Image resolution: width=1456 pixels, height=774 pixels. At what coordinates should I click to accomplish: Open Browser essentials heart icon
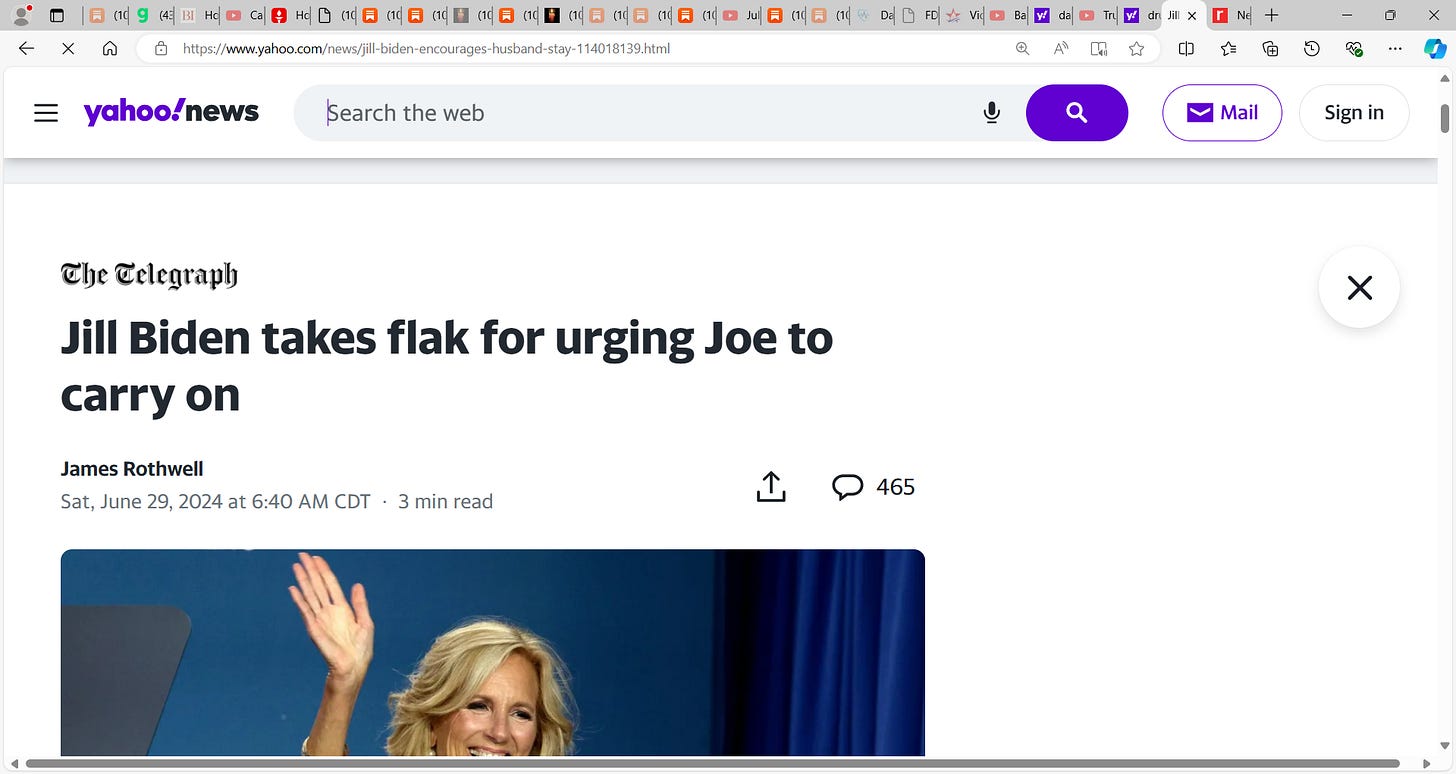tap(1354, 48)
